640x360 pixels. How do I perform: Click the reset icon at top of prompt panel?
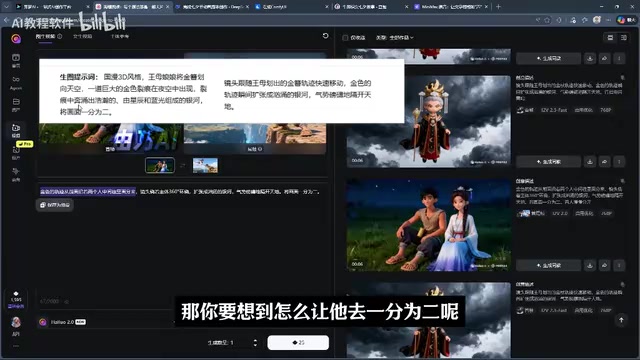click(x=325, y=36)
